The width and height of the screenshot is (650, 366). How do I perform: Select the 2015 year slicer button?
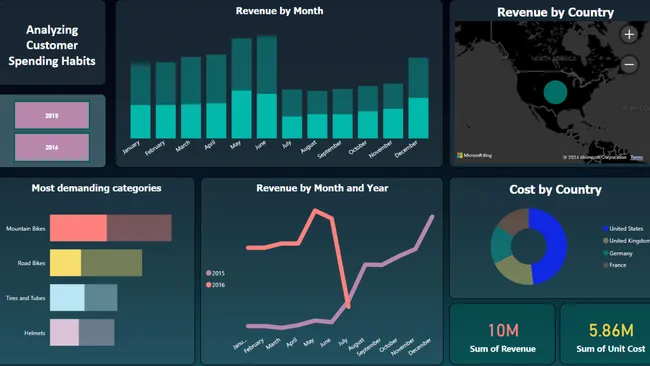click(x=52, y=116)
